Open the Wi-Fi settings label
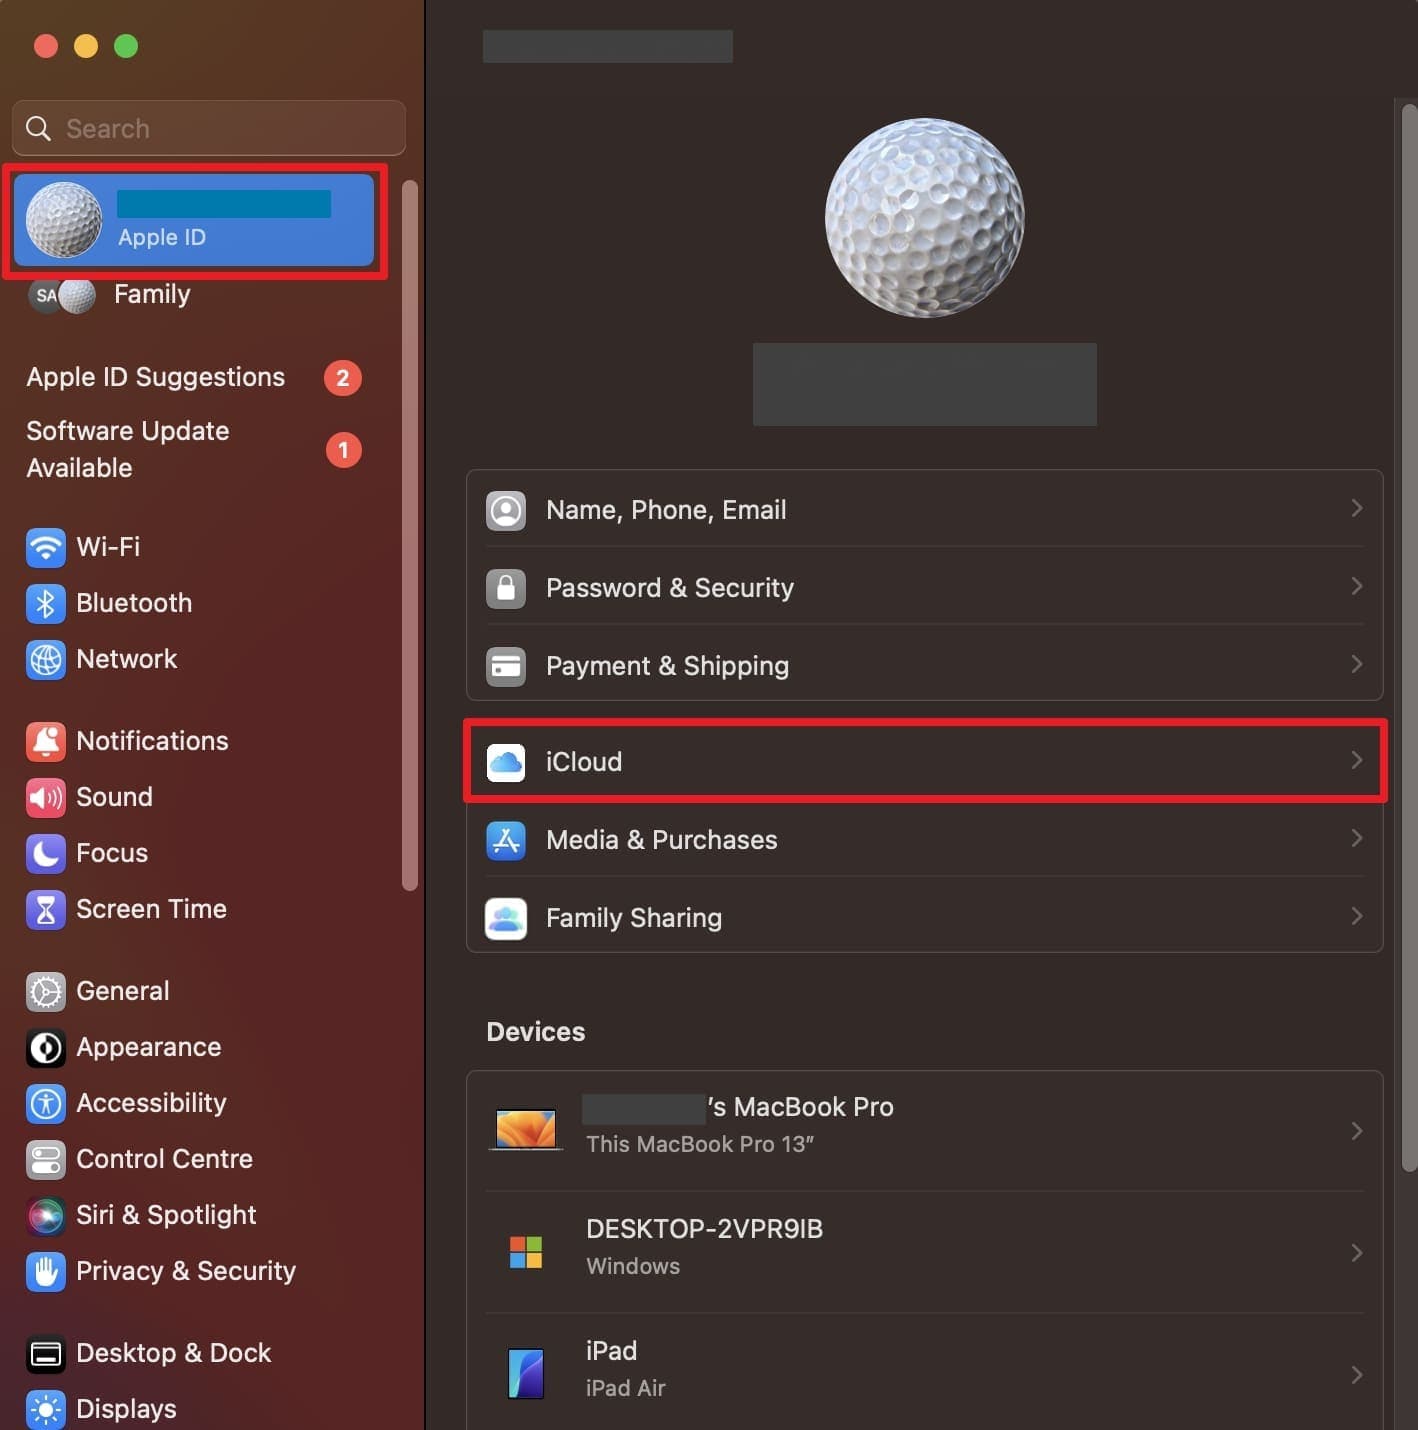1418x1430 pixels. click(108, 547)
